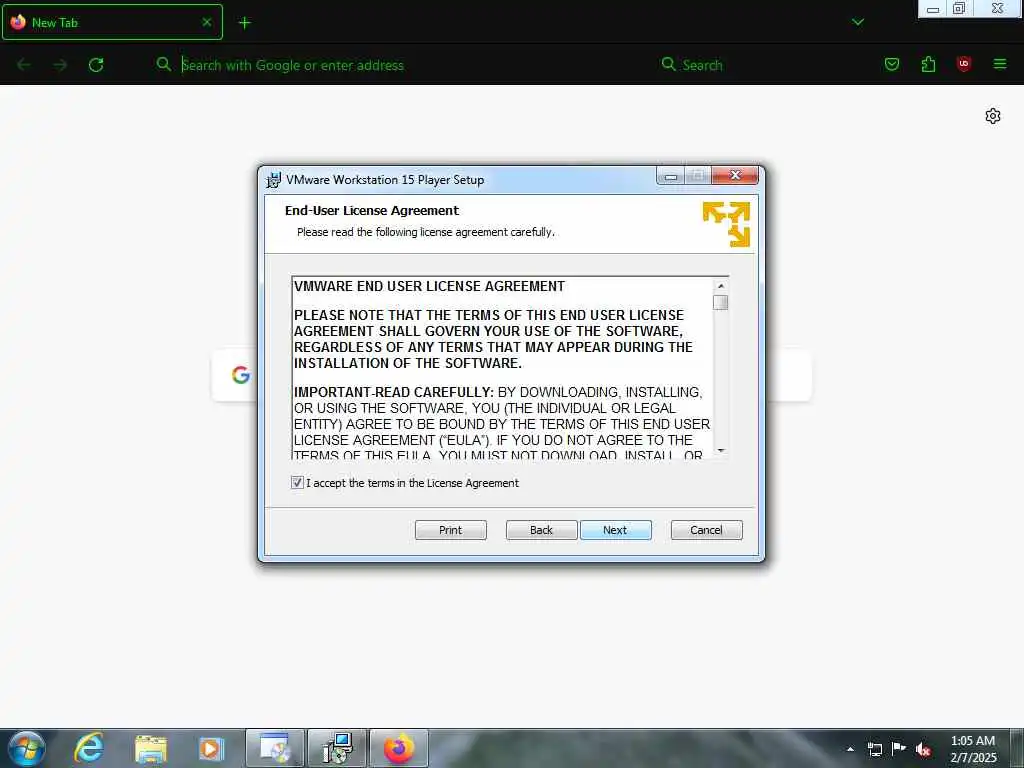Open the Action Center flag icon
The height and width of the screenshot is (768, 1024).
(x=899, y=749)
